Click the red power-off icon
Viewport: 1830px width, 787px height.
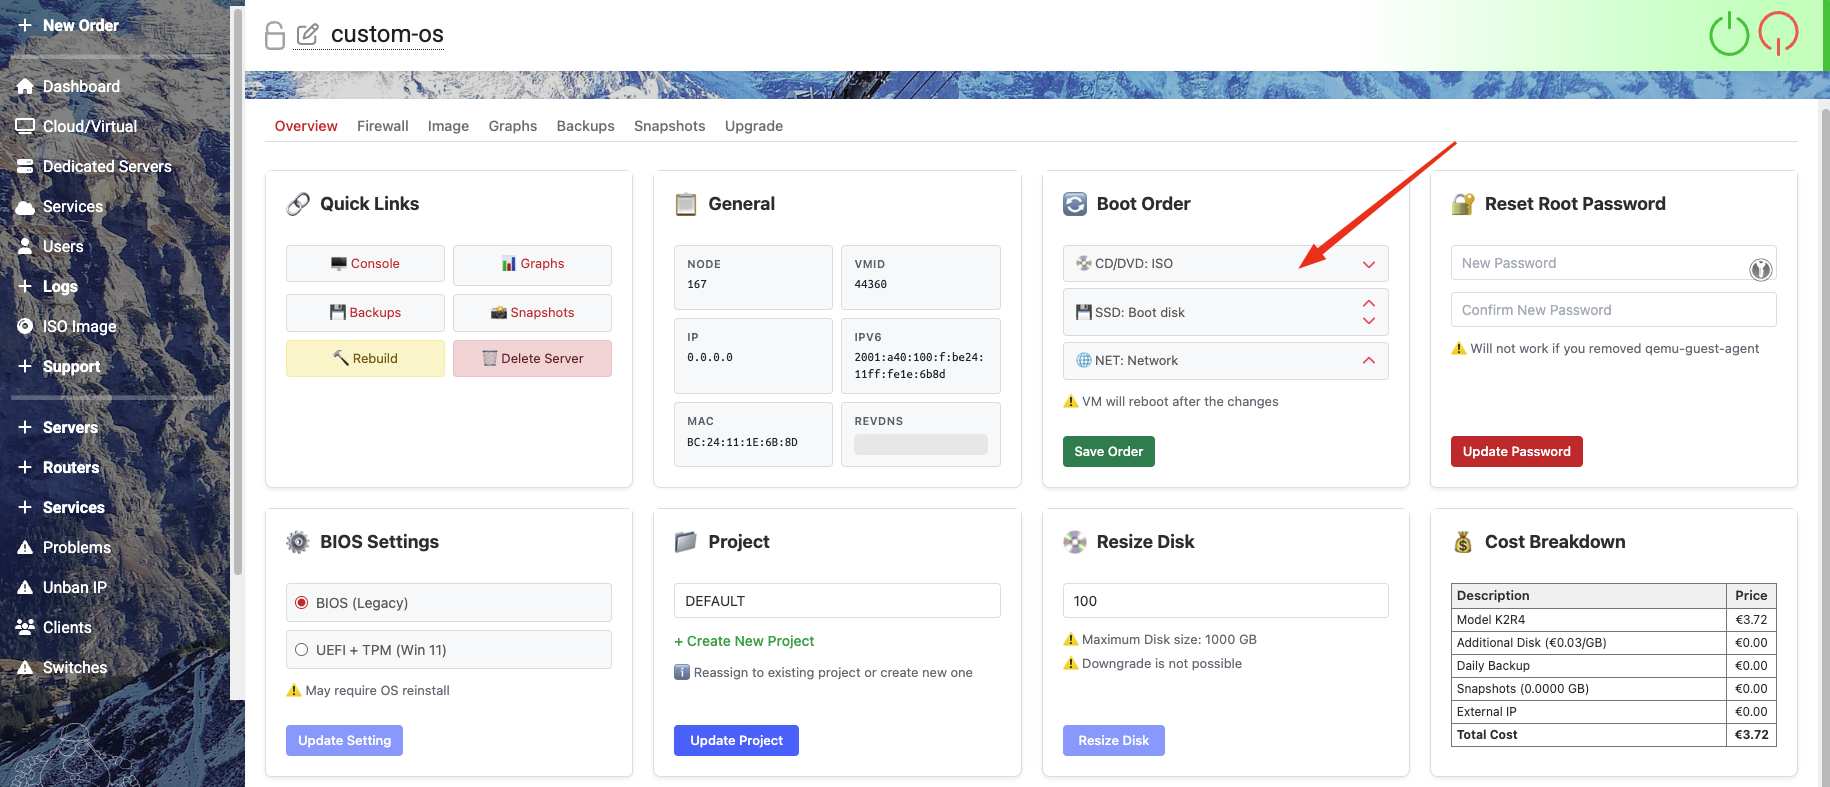click(x=1778, y=33)
